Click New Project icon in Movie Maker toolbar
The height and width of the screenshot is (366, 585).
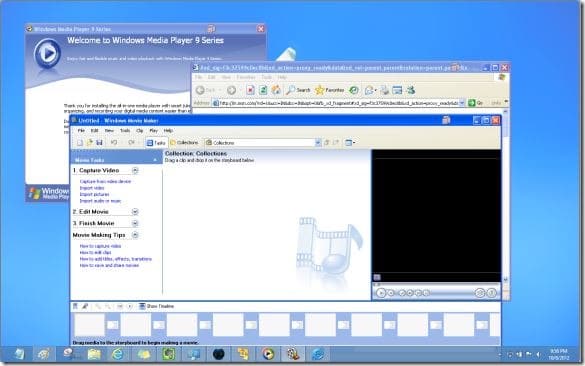[80, 143]
